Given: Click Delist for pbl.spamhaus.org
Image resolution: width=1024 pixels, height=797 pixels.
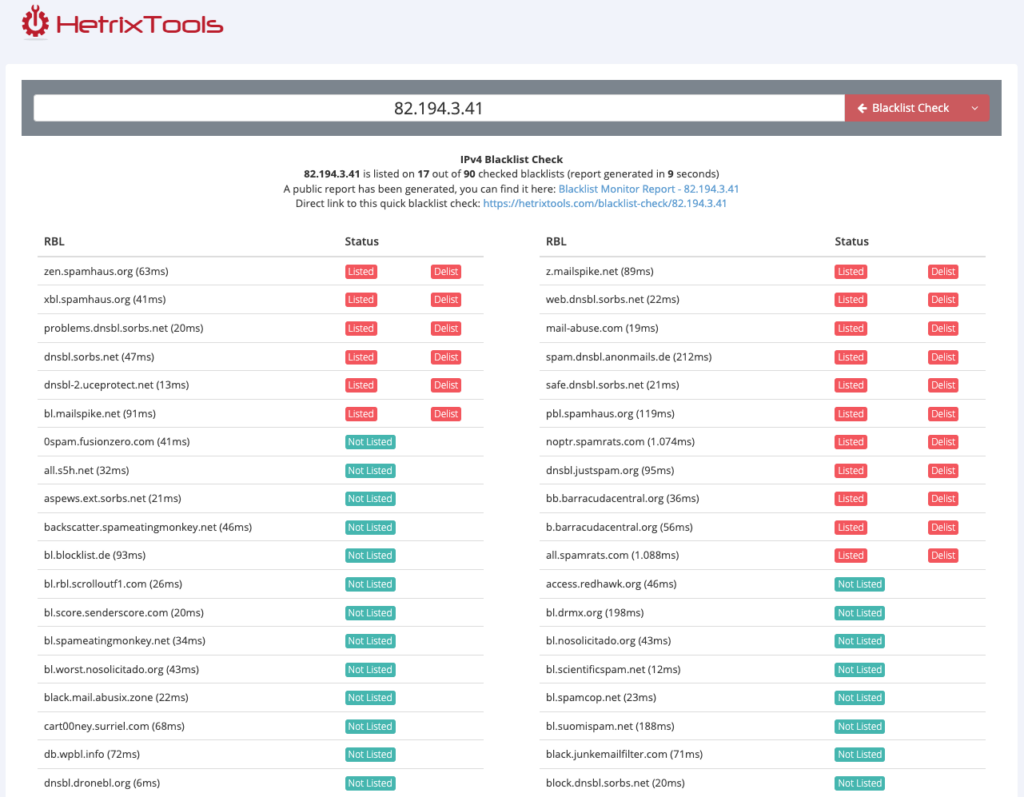Looking at the screenshot, I should pyautogui.click(x=943, y=414).
